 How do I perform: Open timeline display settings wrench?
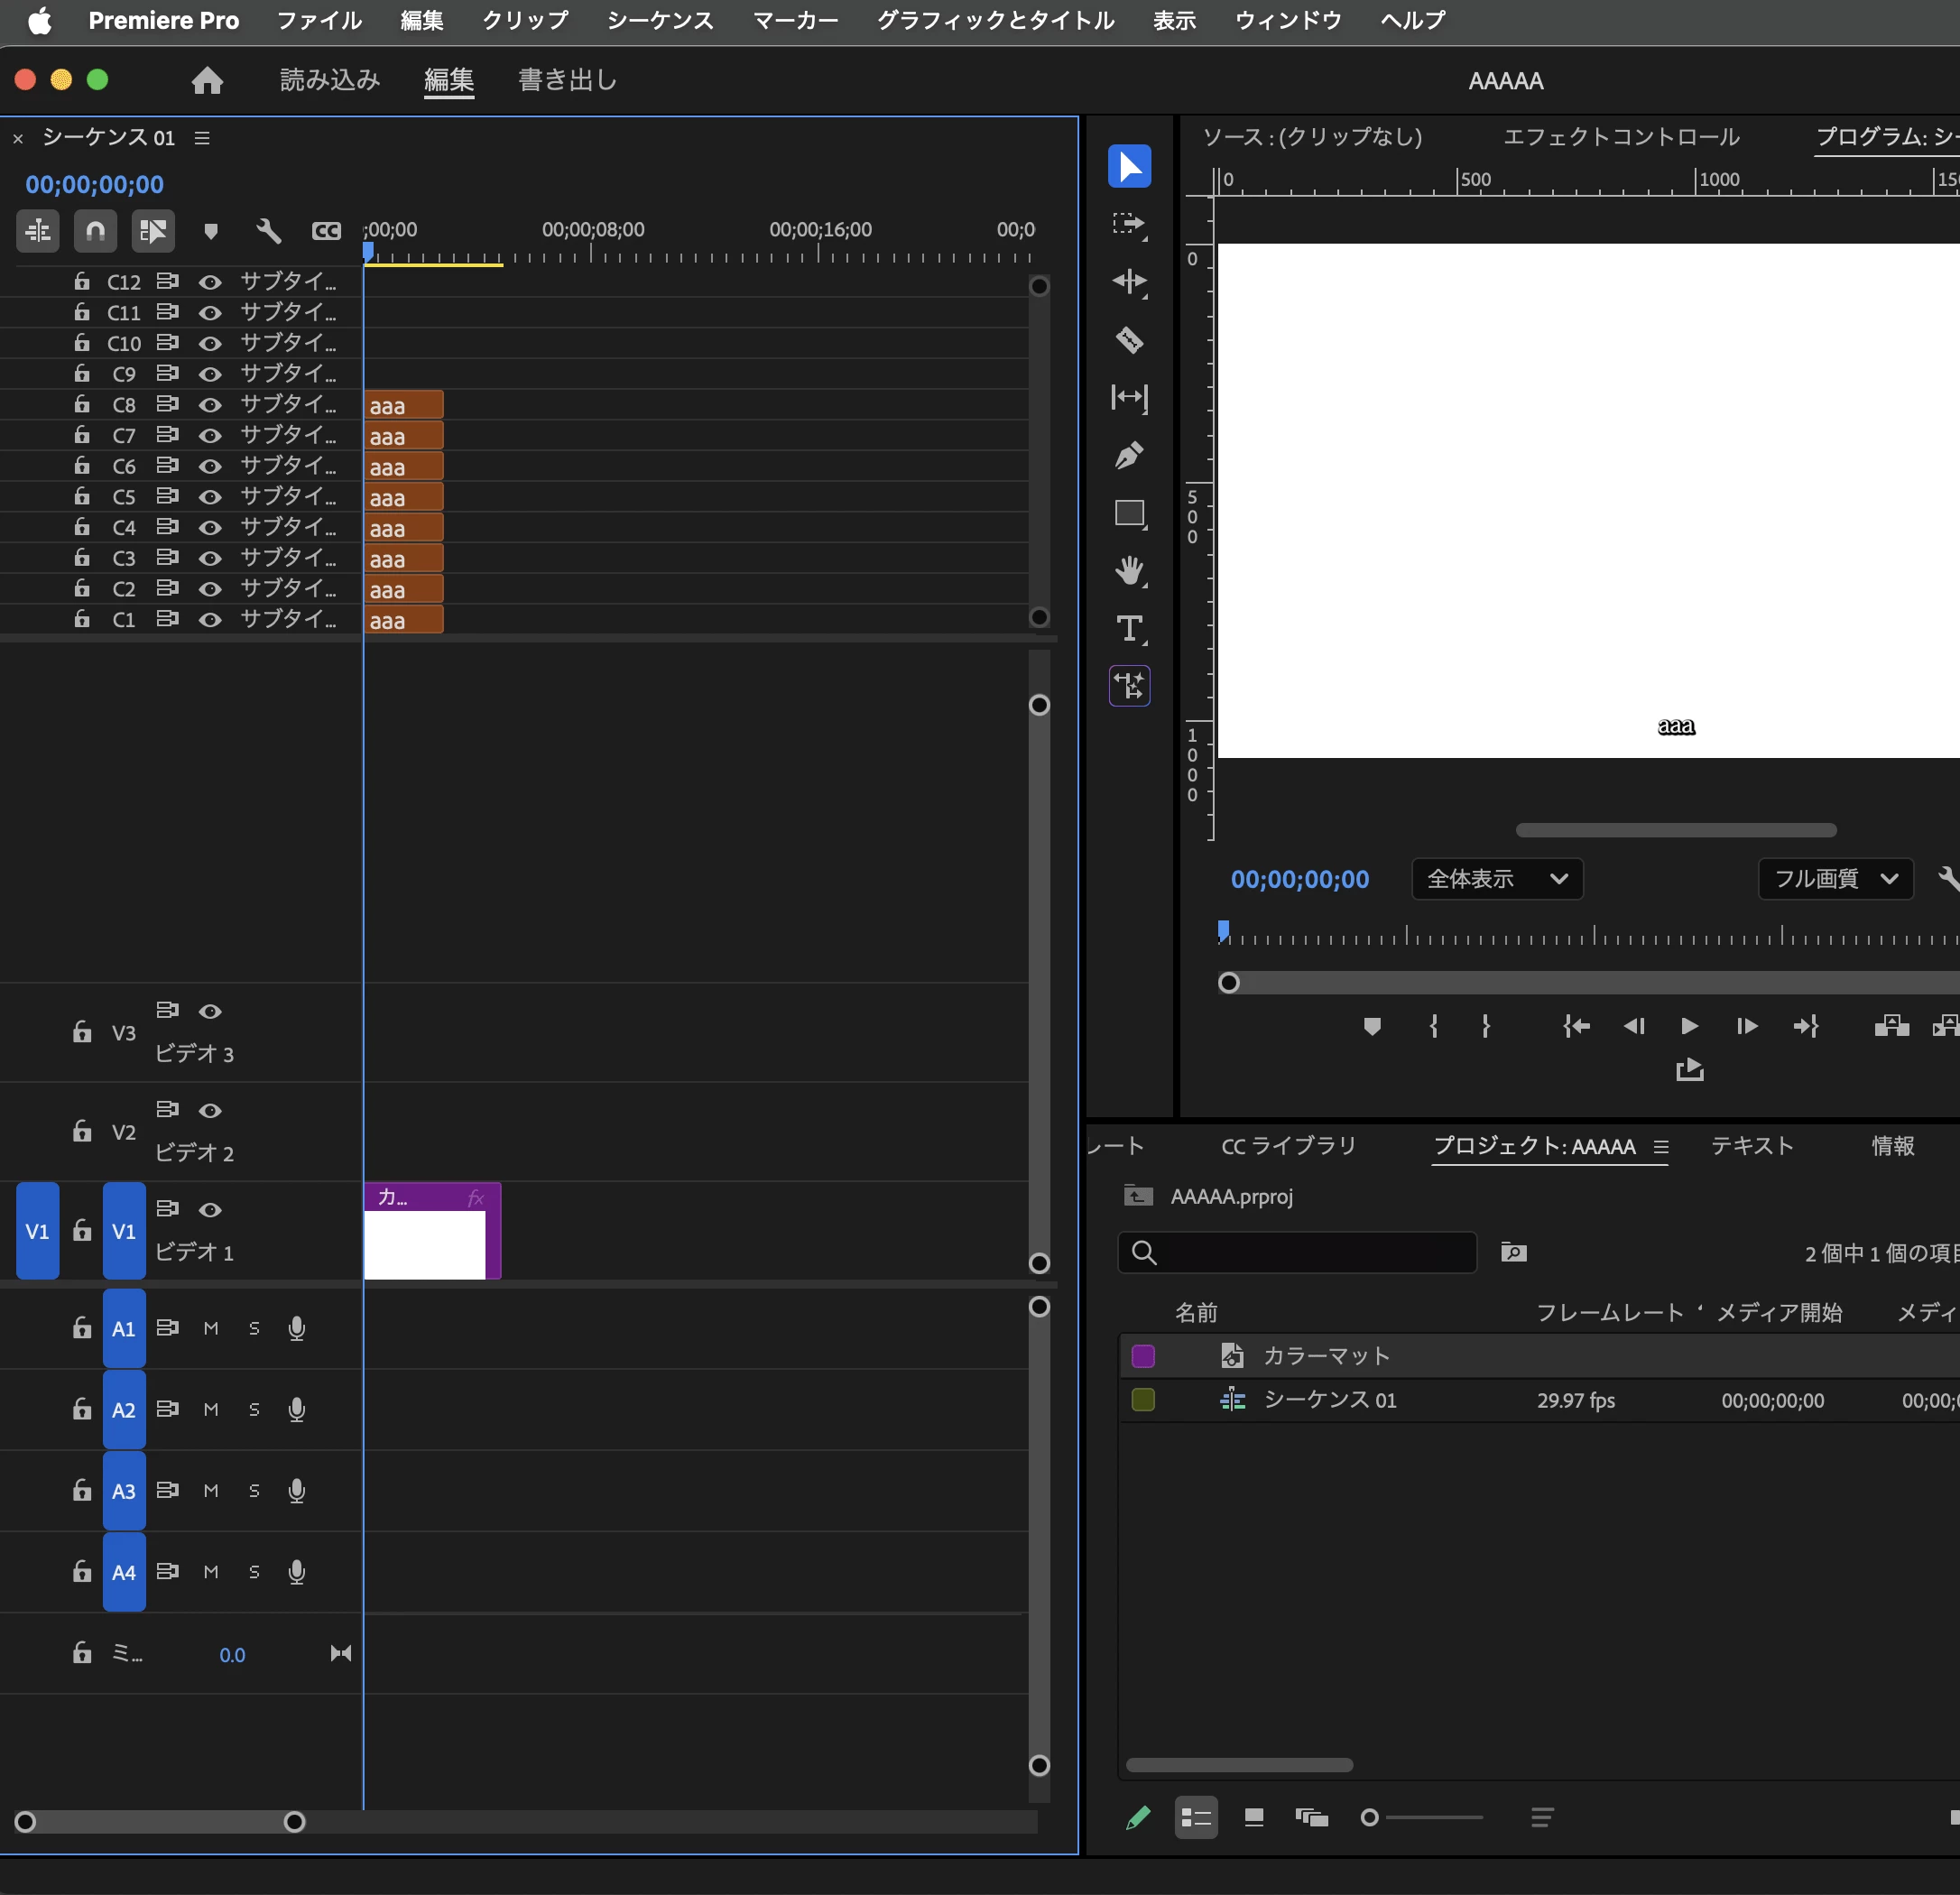coord(268,232)
